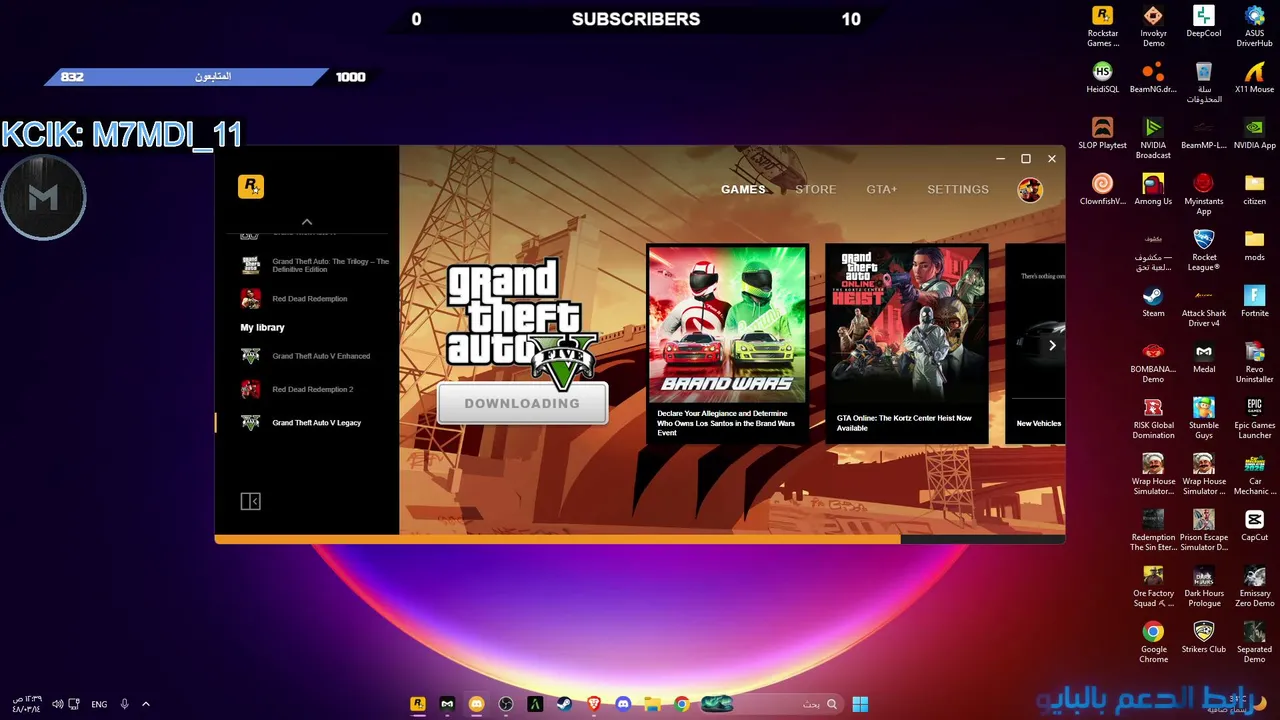Open the mods folder on desktop
This screenshot has height=720, width=1280.
point(1254,245)
